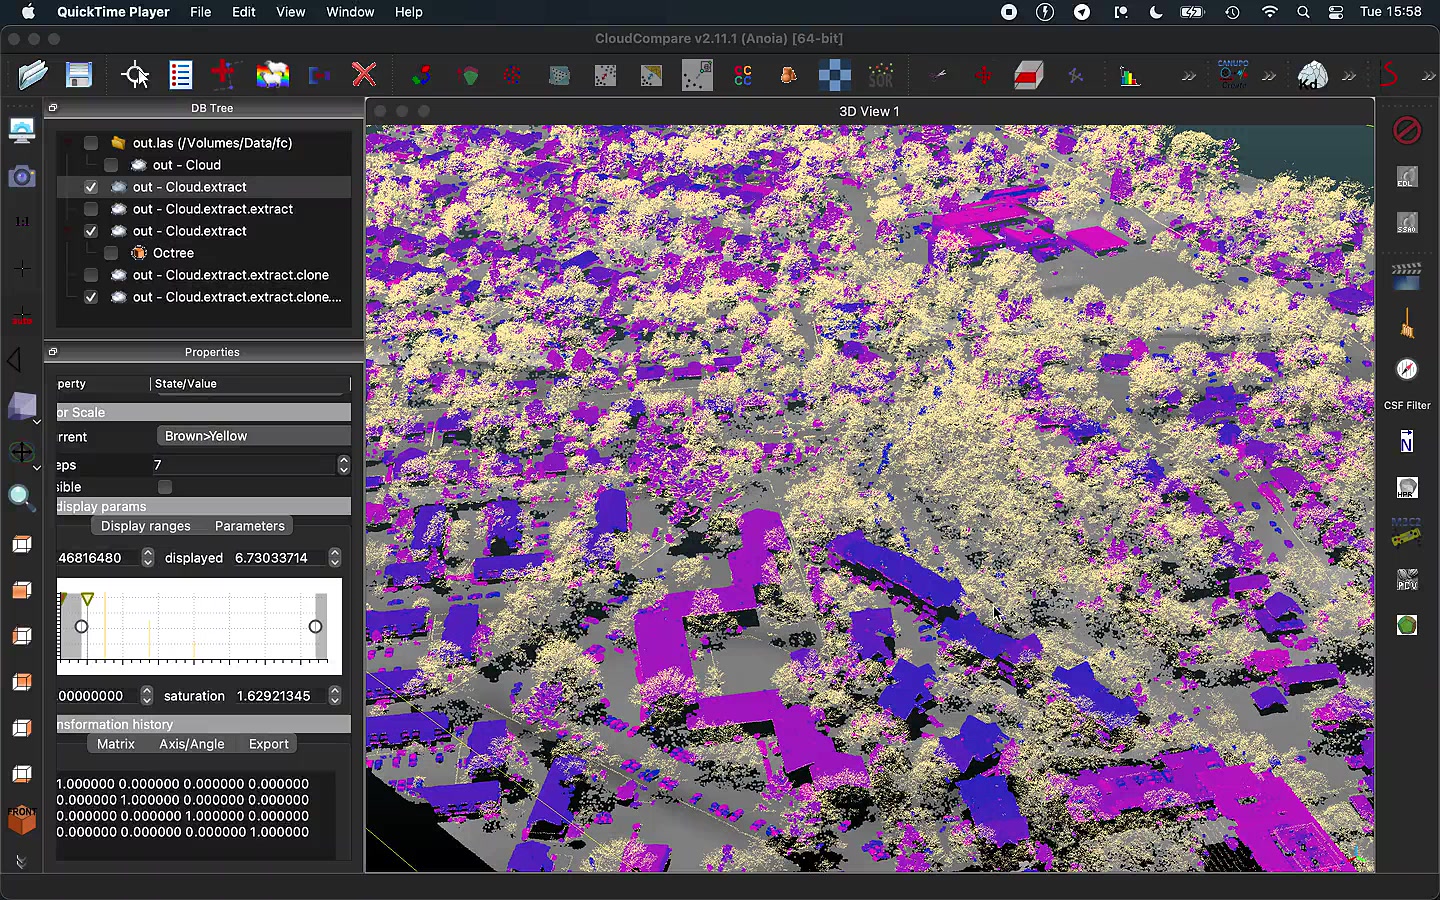Select the Point picking tool
This screenshot has height=900, width=1440.
[134, 75]
